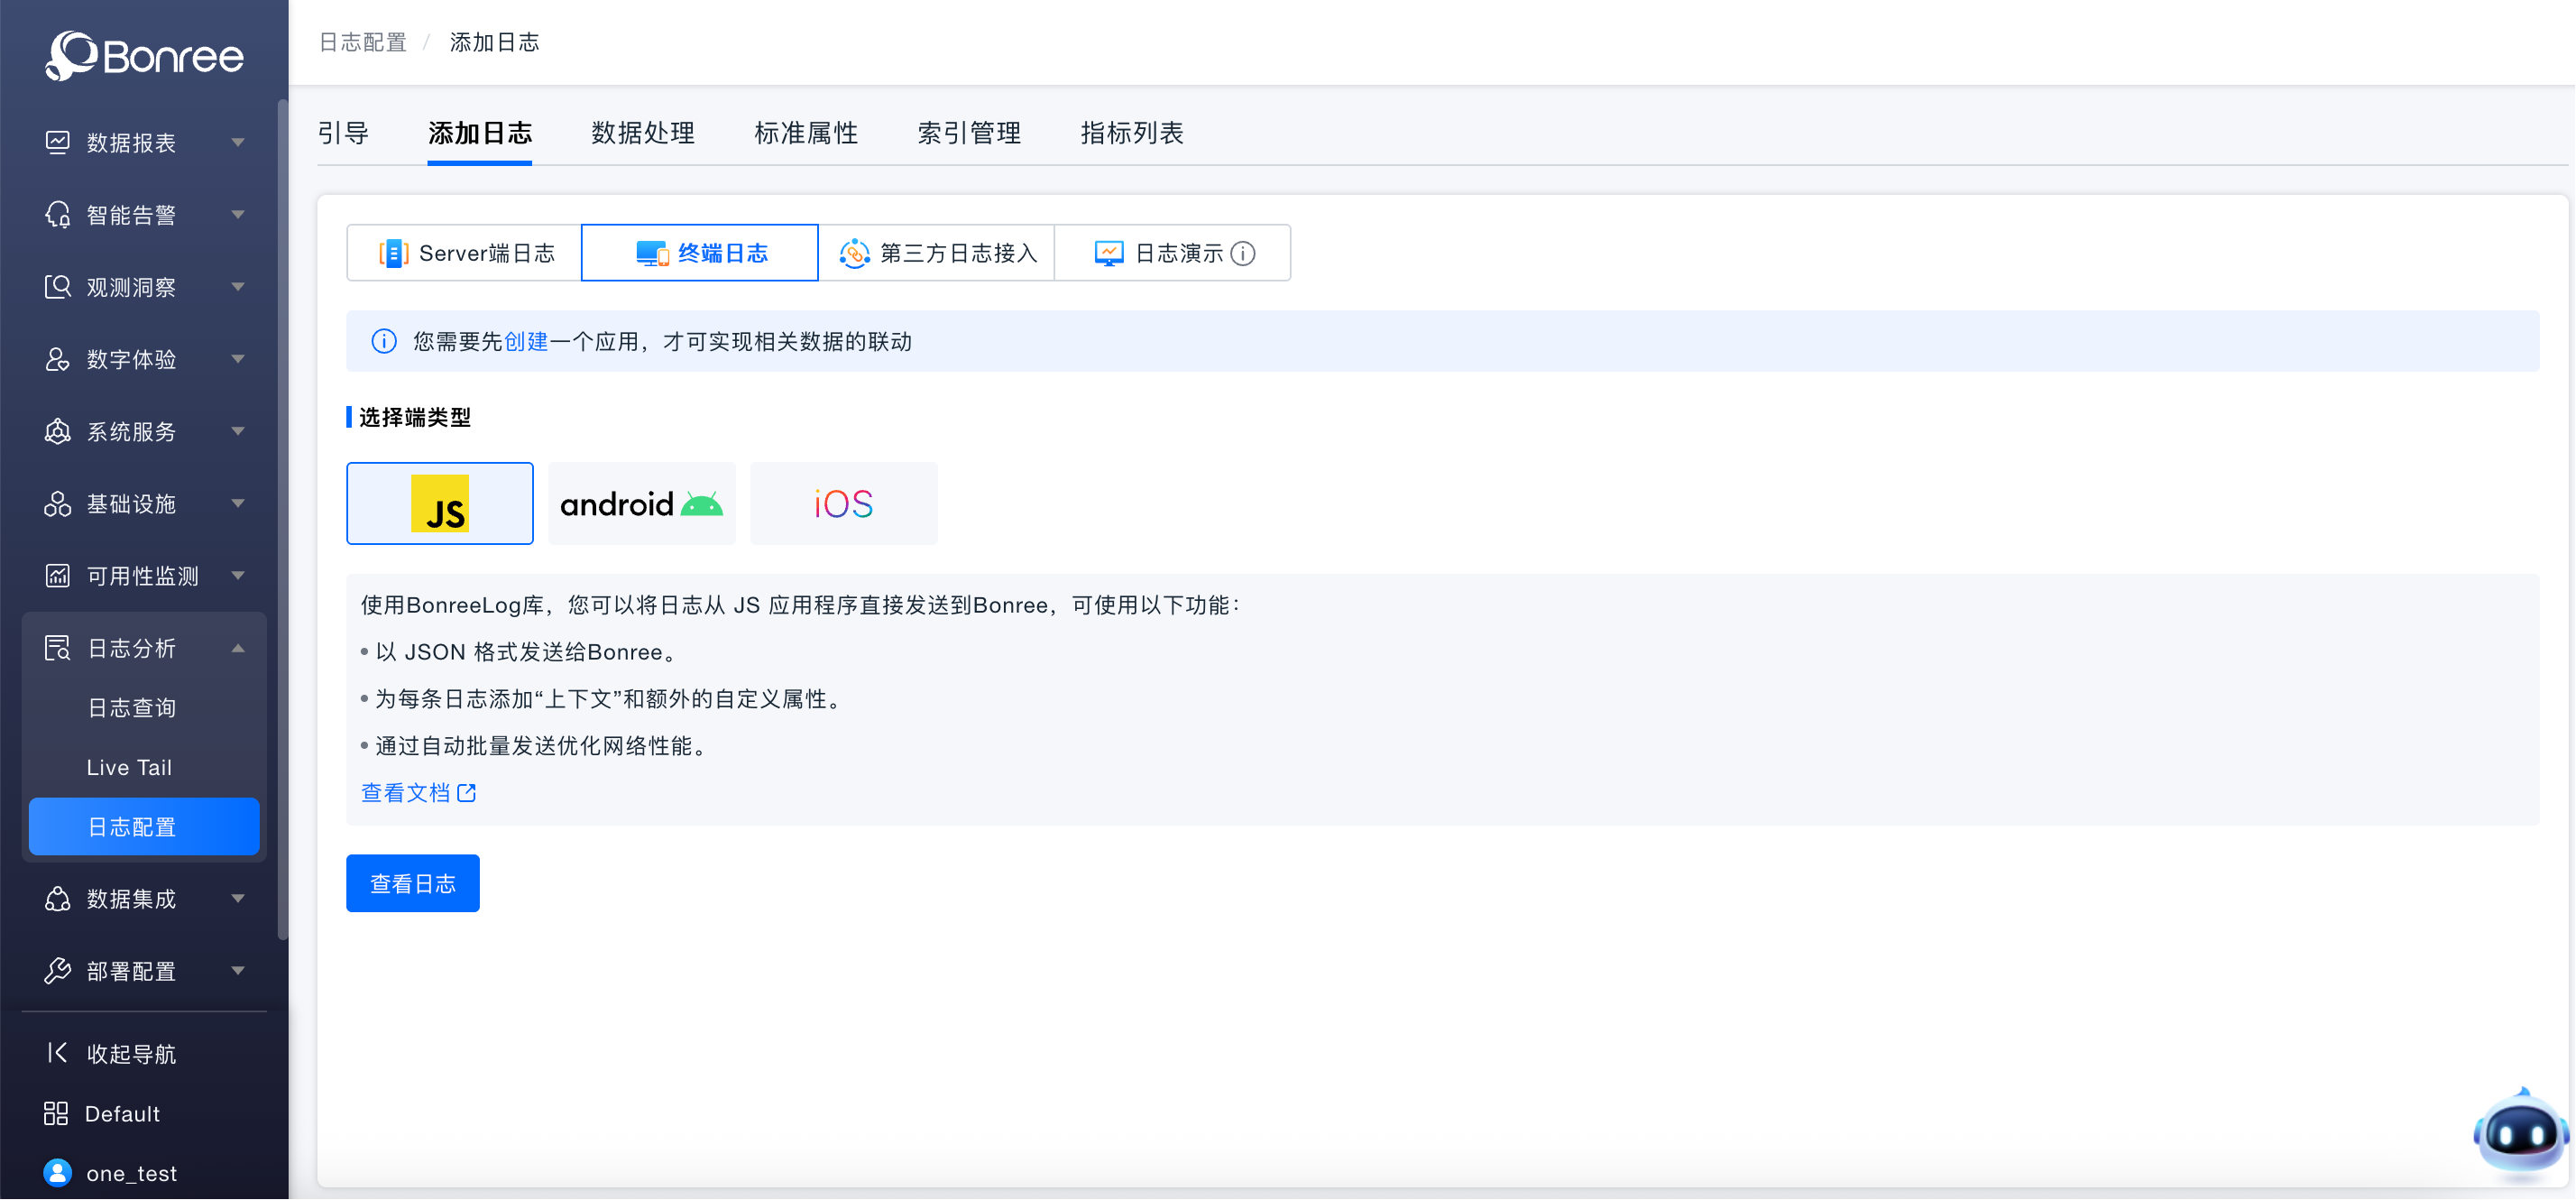Image resolution: width=2576 pixels, height=1200 pixels.
Task: Open the chatbot robot assistant icon
Action: tap(2520, 1134)
